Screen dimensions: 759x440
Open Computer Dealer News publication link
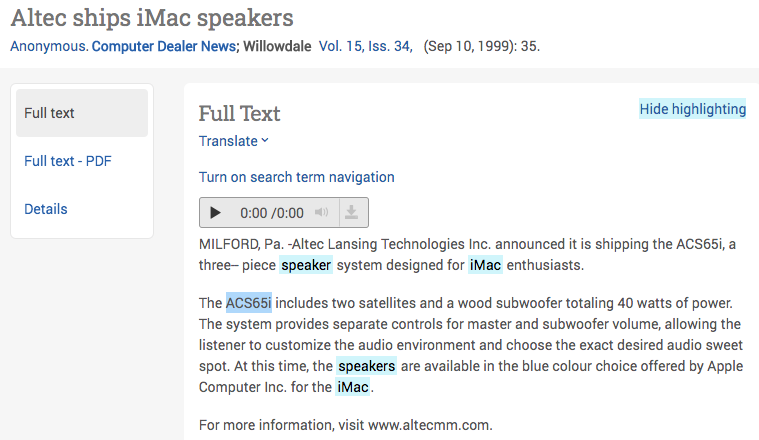(x=162, y=47)
